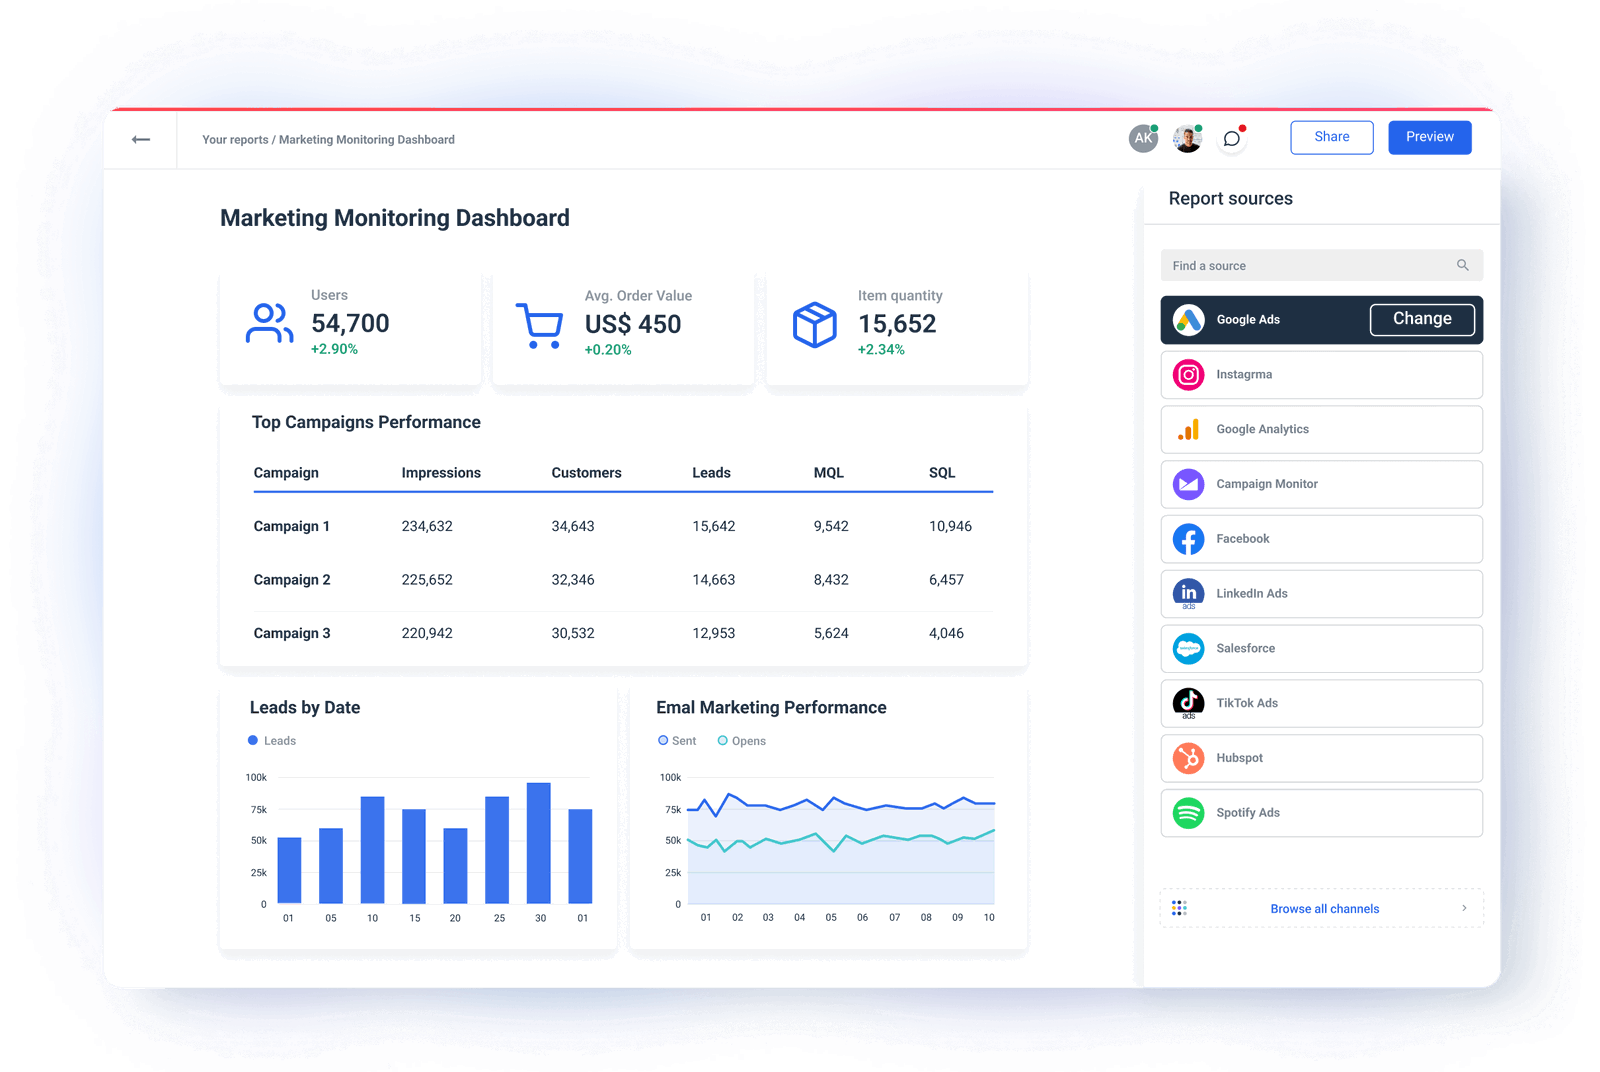Expand the Browse all channels chevron
Screen dimensions: 1600x1072
pyautogui.click(x=1464, y=908)
